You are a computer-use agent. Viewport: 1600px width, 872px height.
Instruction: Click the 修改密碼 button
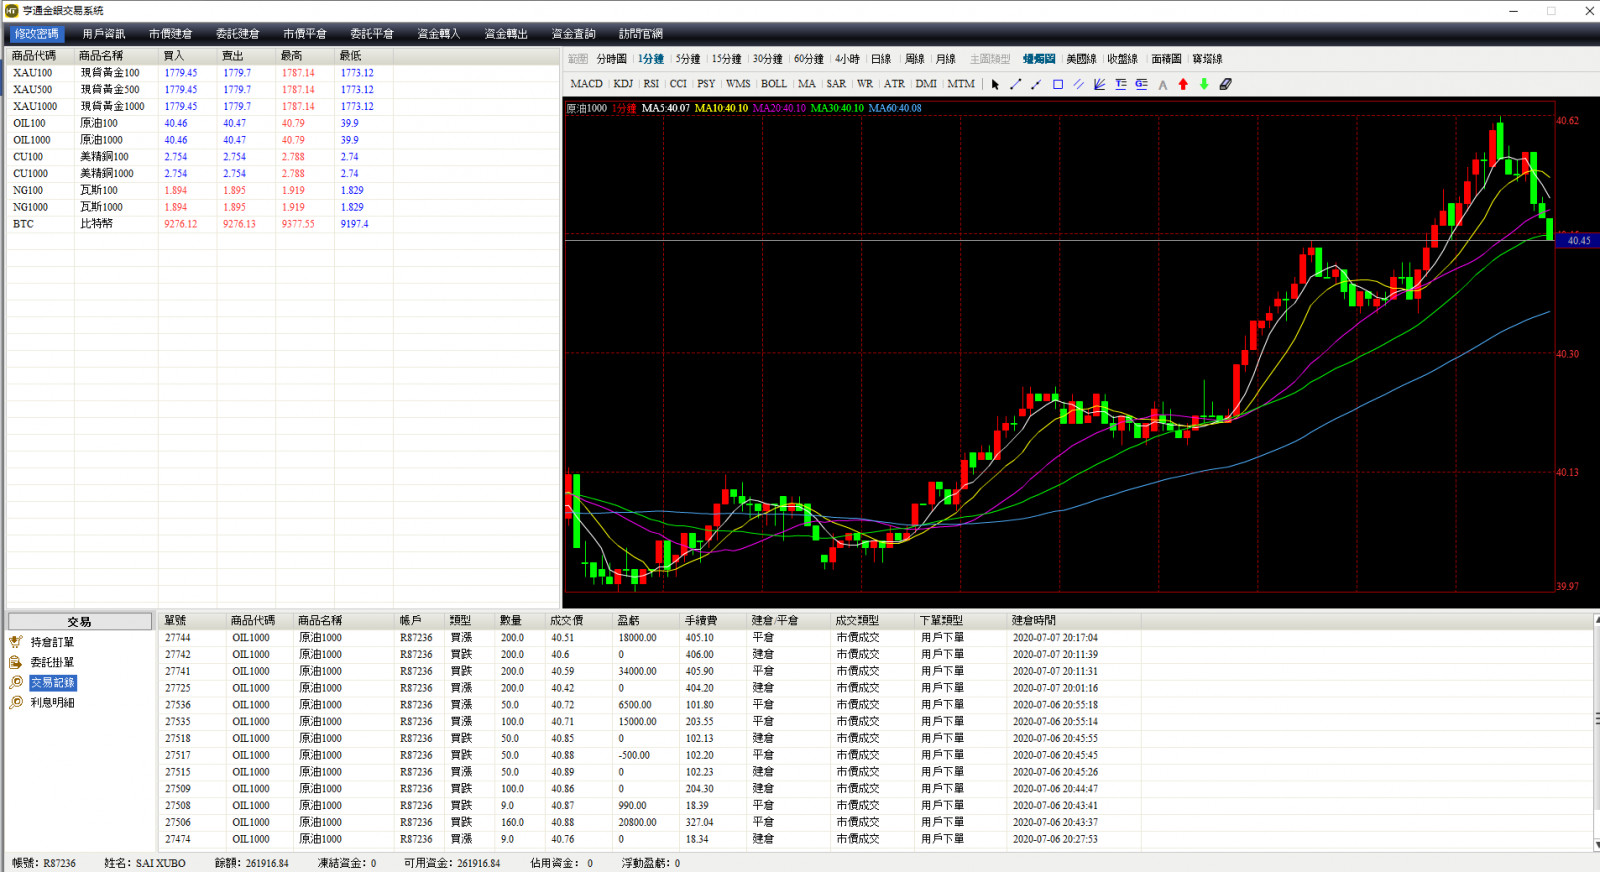pos(36,34)
